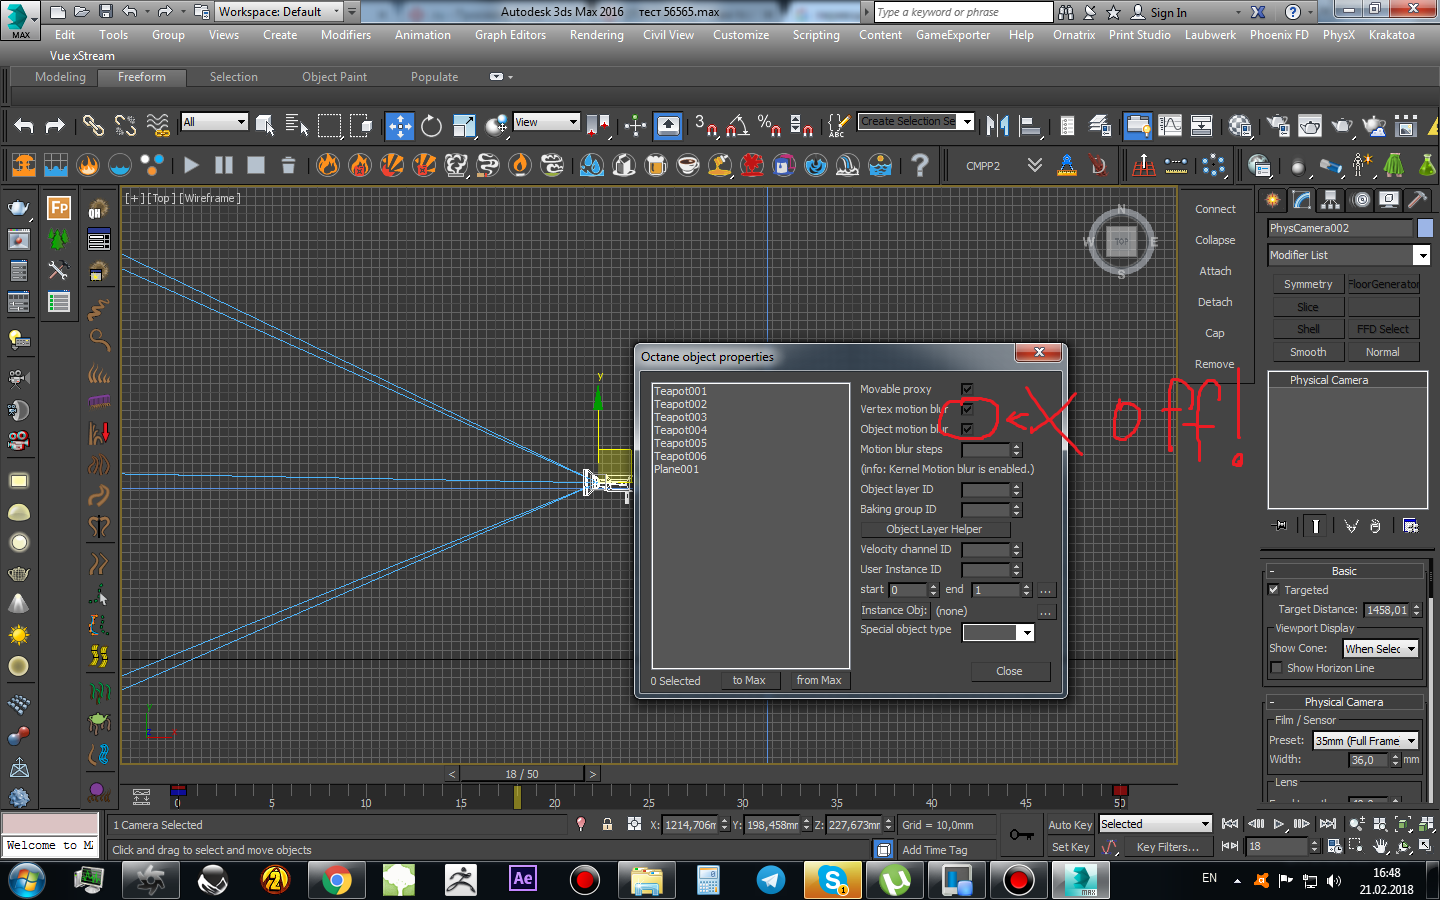Click the Pin Stack icon
Image resolution: width=1440 pixels, height=900 pixels.
[x=1279, y=525]
